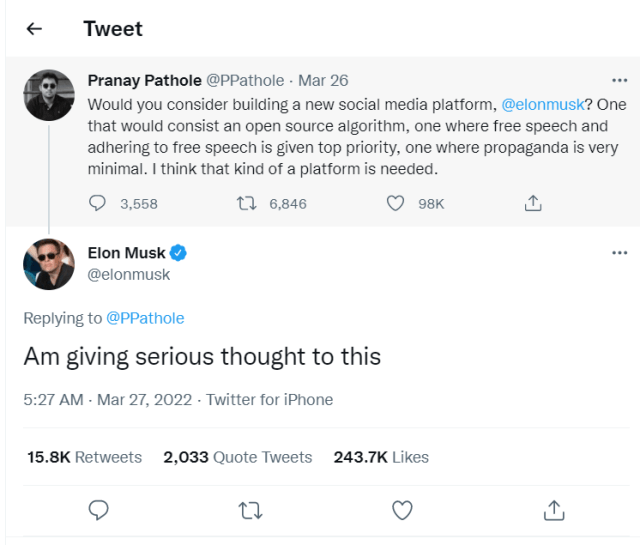This screenshot has width=640, height=545.
Task: Open more options on Elon's tweet
Action: [x=619, y=252]
